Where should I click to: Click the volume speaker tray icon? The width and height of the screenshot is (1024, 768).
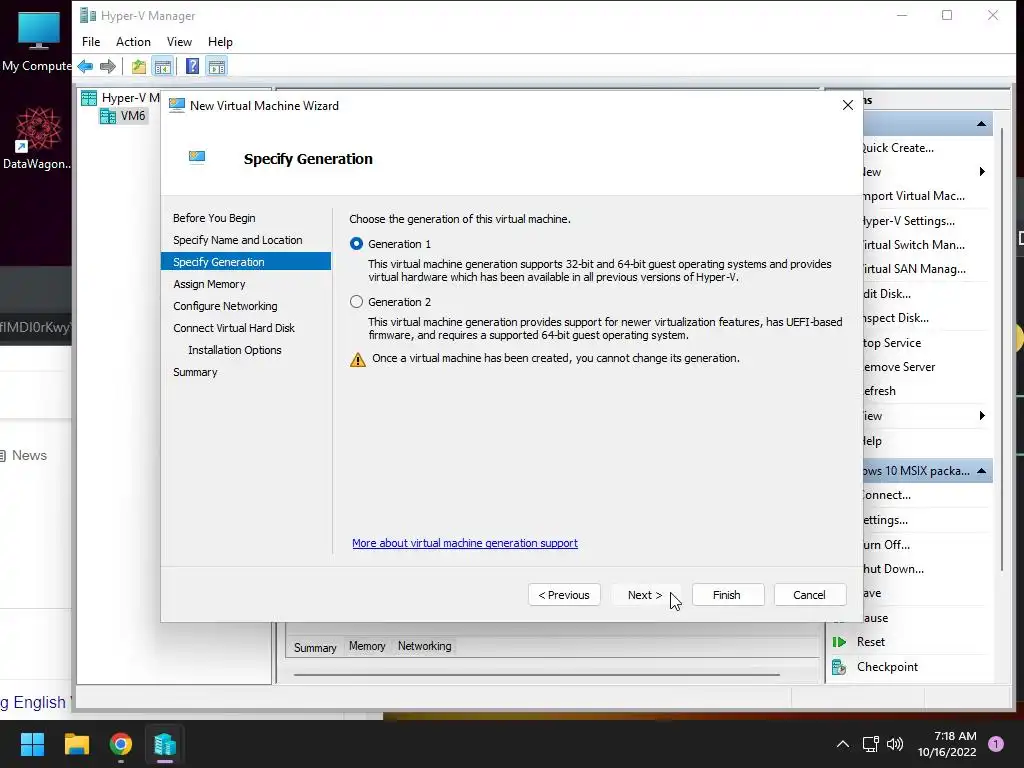[895, 744]
